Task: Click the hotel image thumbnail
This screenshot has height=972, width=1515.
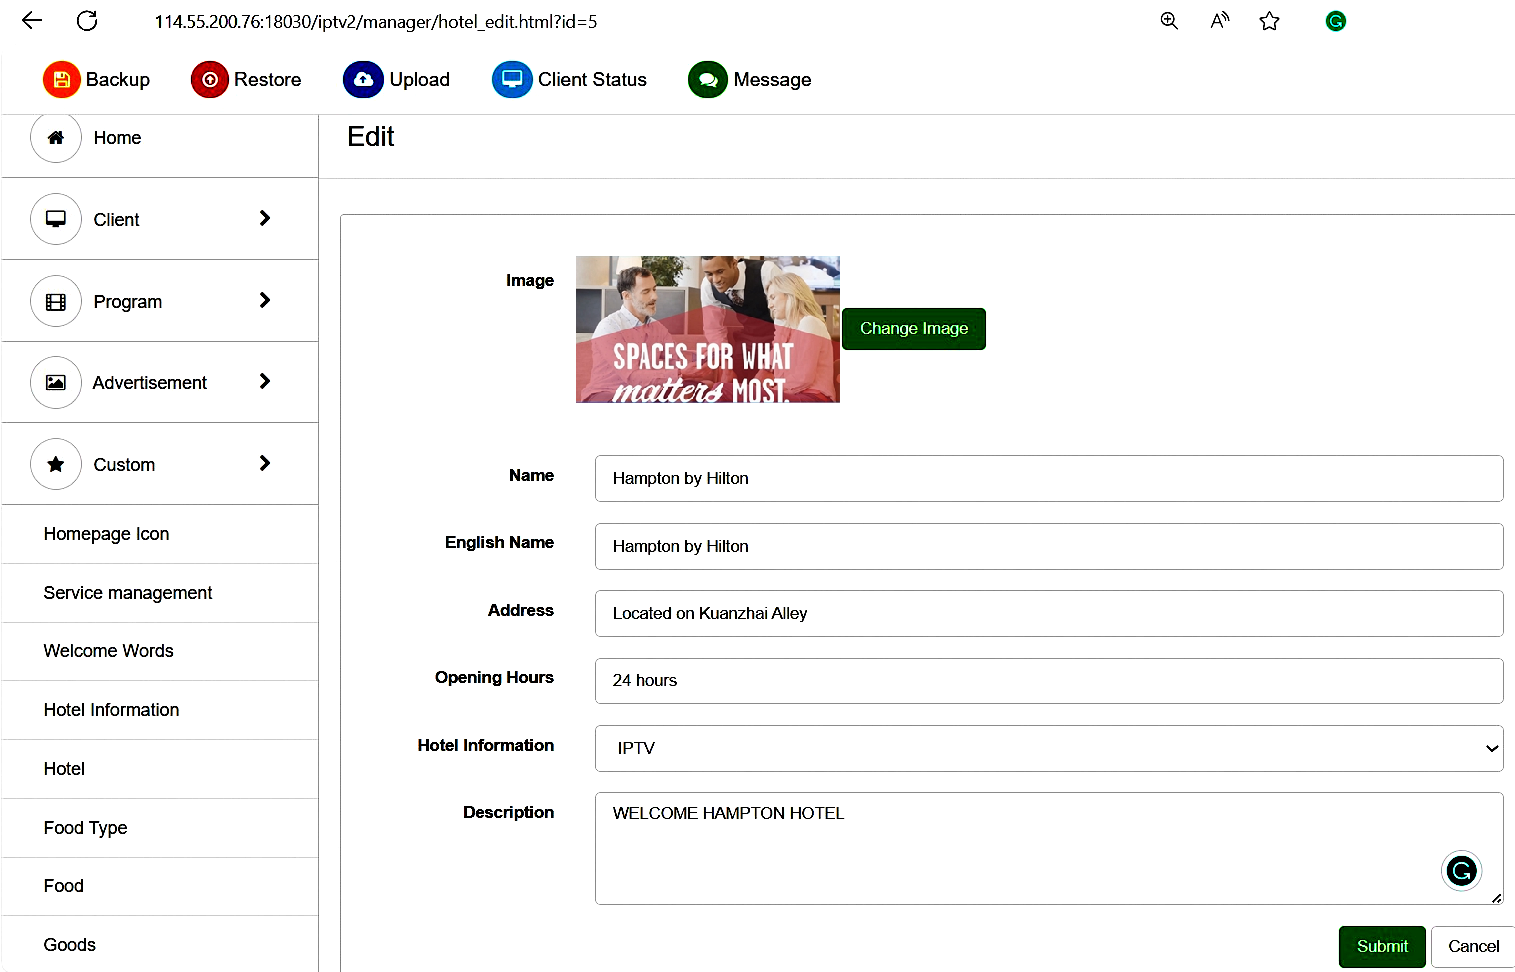Action: pyautogui.click(x=708, y=329)
